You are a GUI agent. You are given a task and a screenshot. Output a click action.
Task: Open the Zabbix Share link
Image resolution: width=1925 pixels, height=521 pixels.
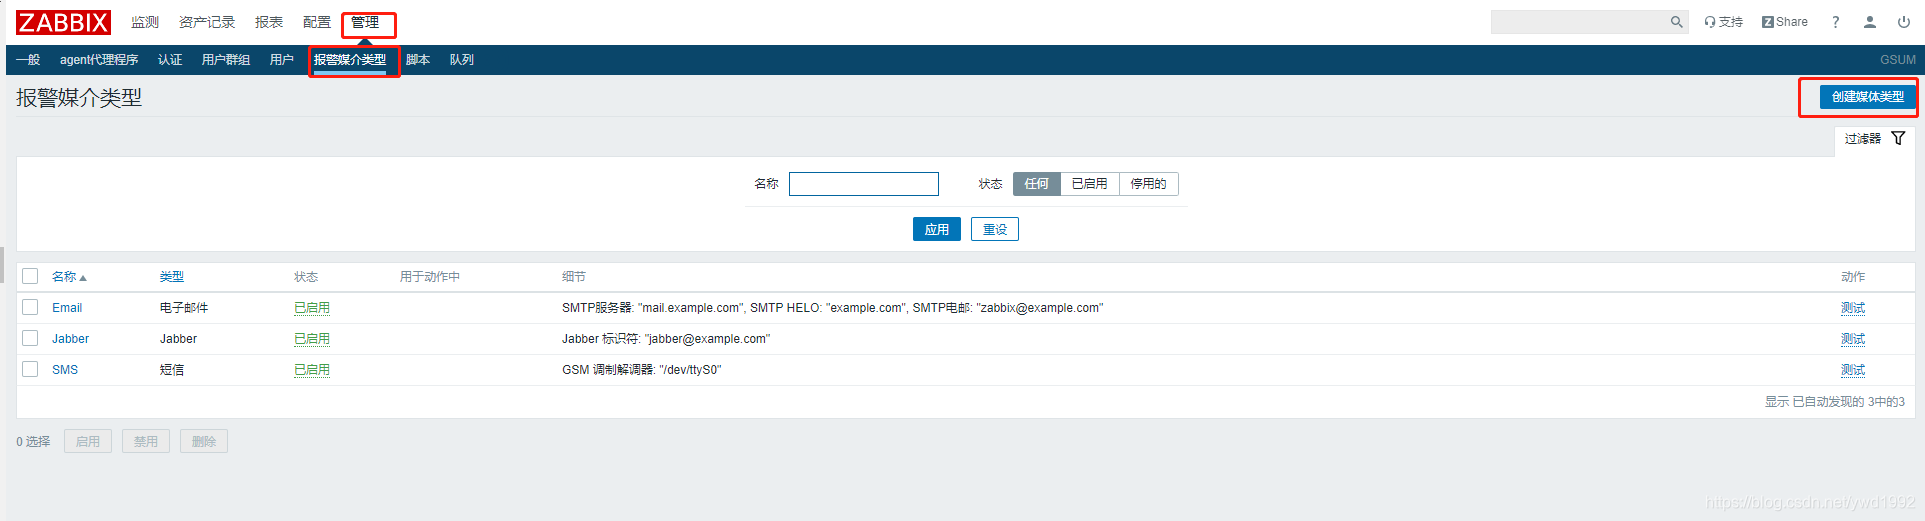click(1785, 22)
